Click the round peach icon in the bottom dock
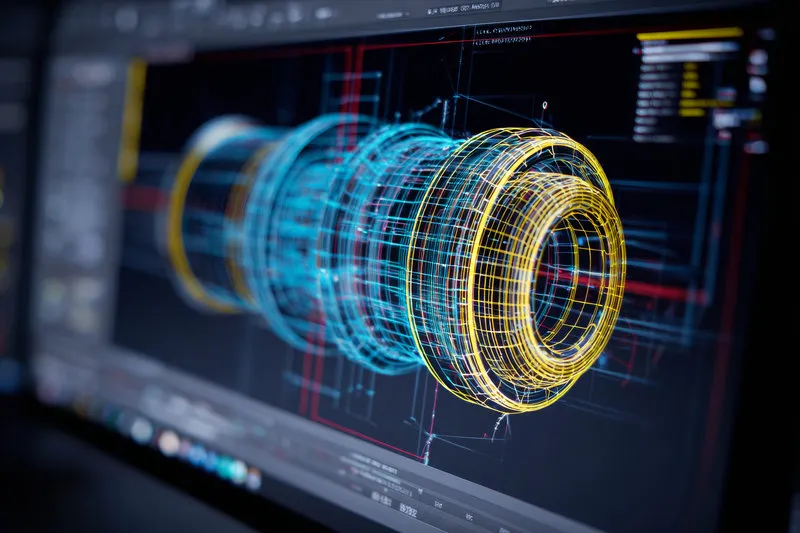Screen dimensions: 800x533 [x=169, y=441]
